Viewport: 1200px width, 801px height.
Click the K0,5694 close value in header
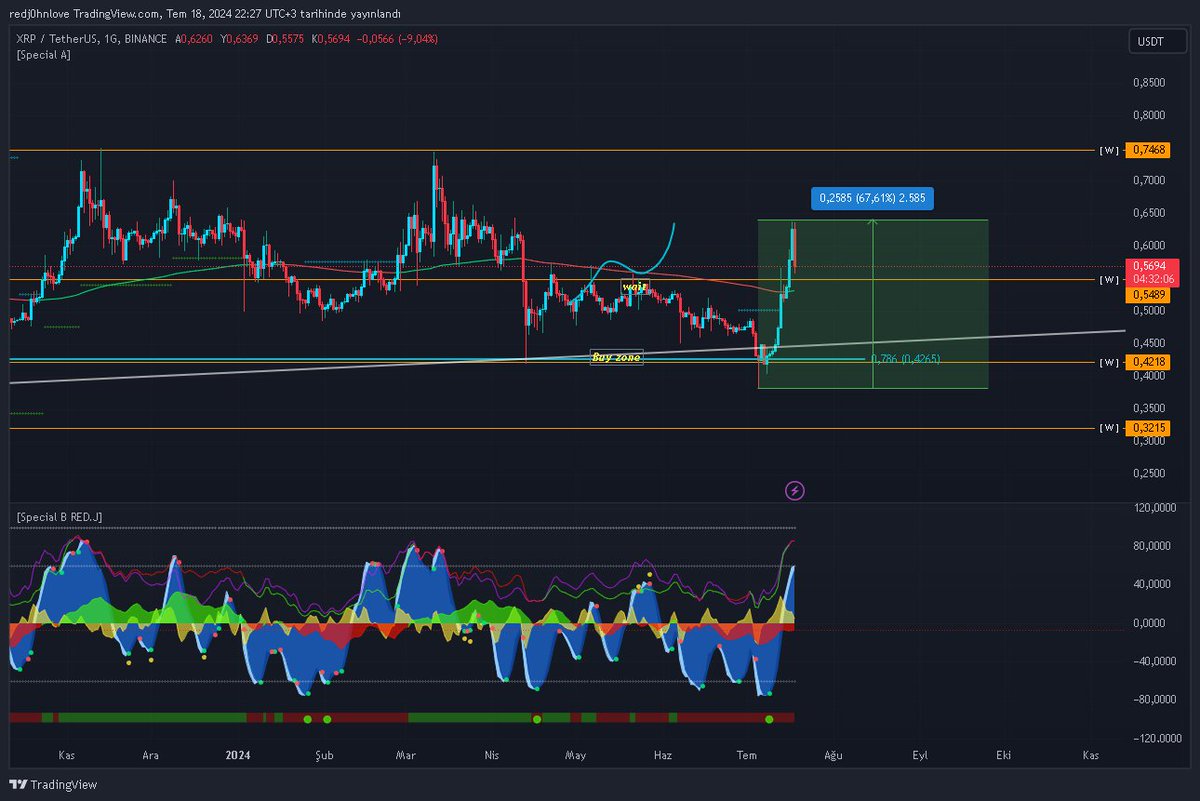(330, 39)
